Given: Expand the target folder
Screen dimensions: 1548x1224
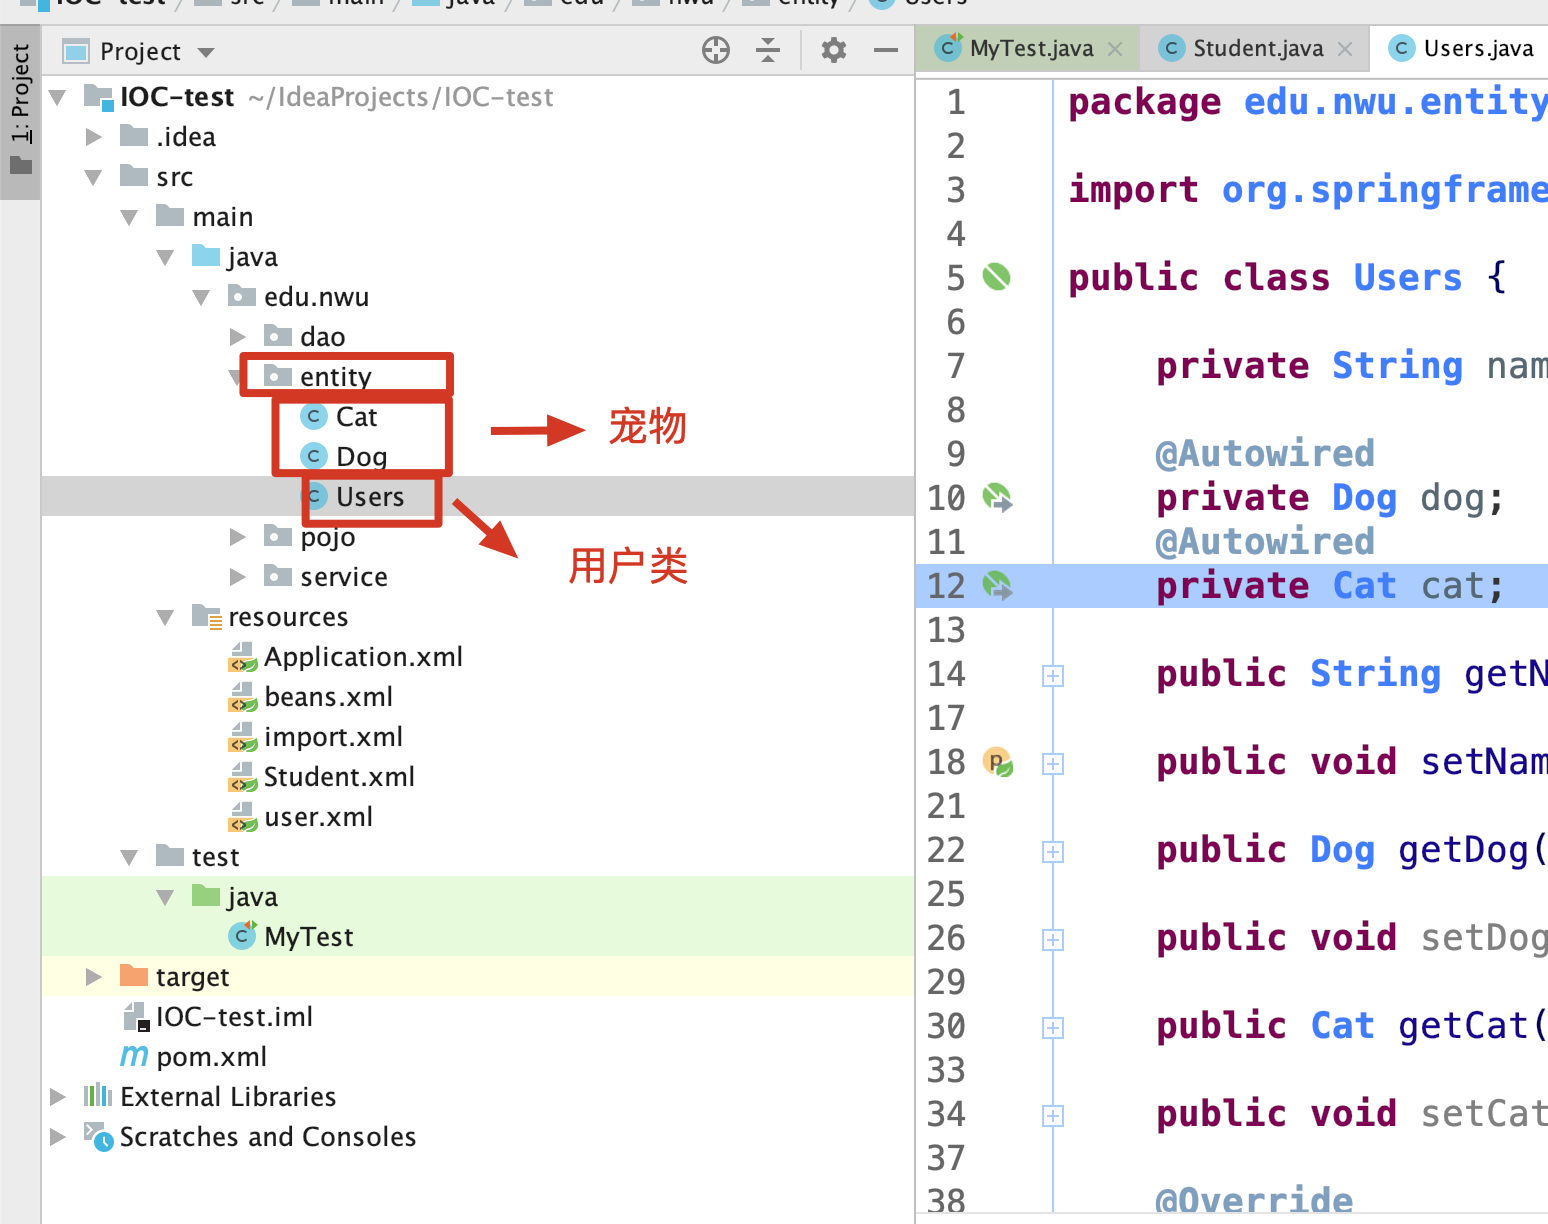Looking at the screenshot, I should [x=94, y=977].
